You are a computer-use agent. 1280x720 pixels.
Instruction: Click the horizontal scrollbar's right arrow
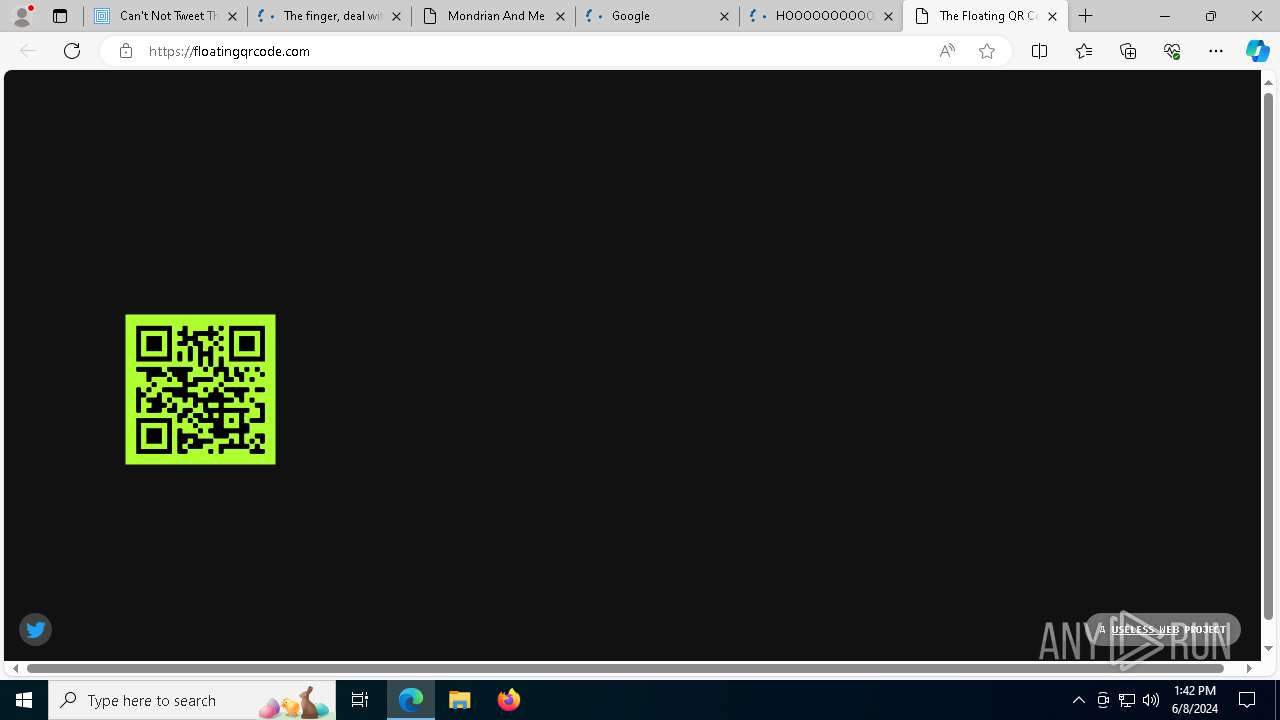[x=1249, y=668]
